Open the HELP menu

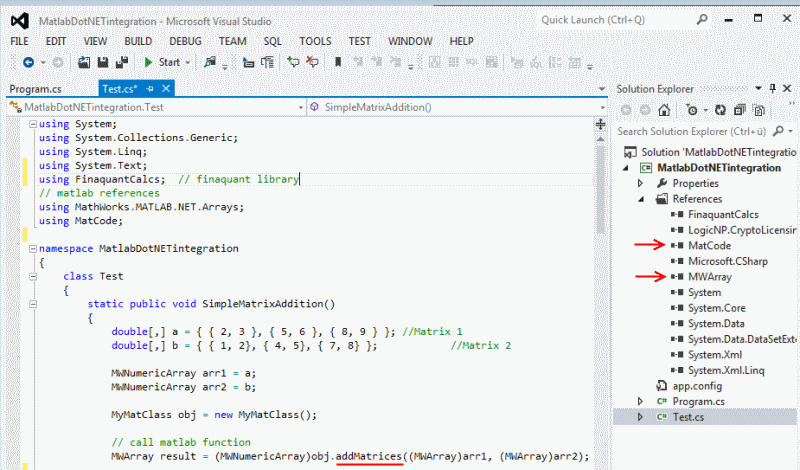tap(461, 41)
